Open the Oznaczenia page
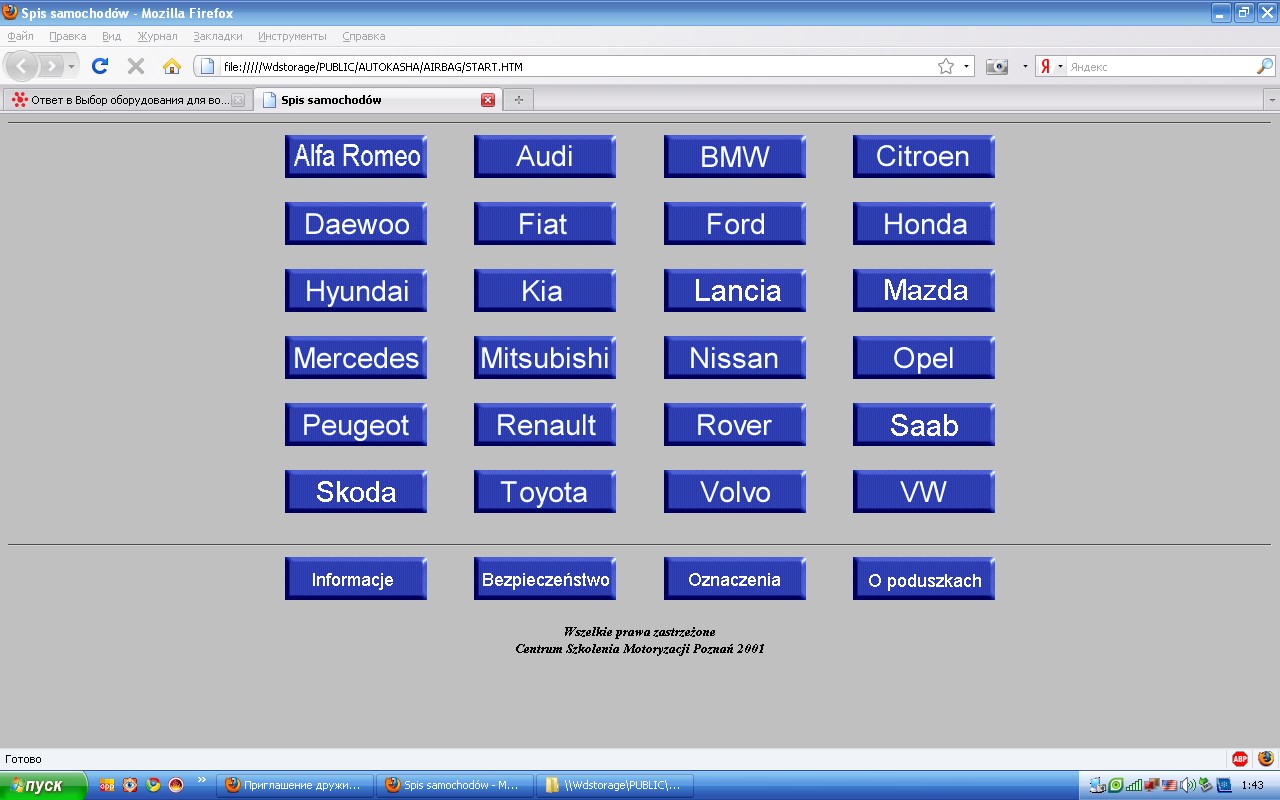The width and height of the screenshot is (1280, 800). (735, 579)
